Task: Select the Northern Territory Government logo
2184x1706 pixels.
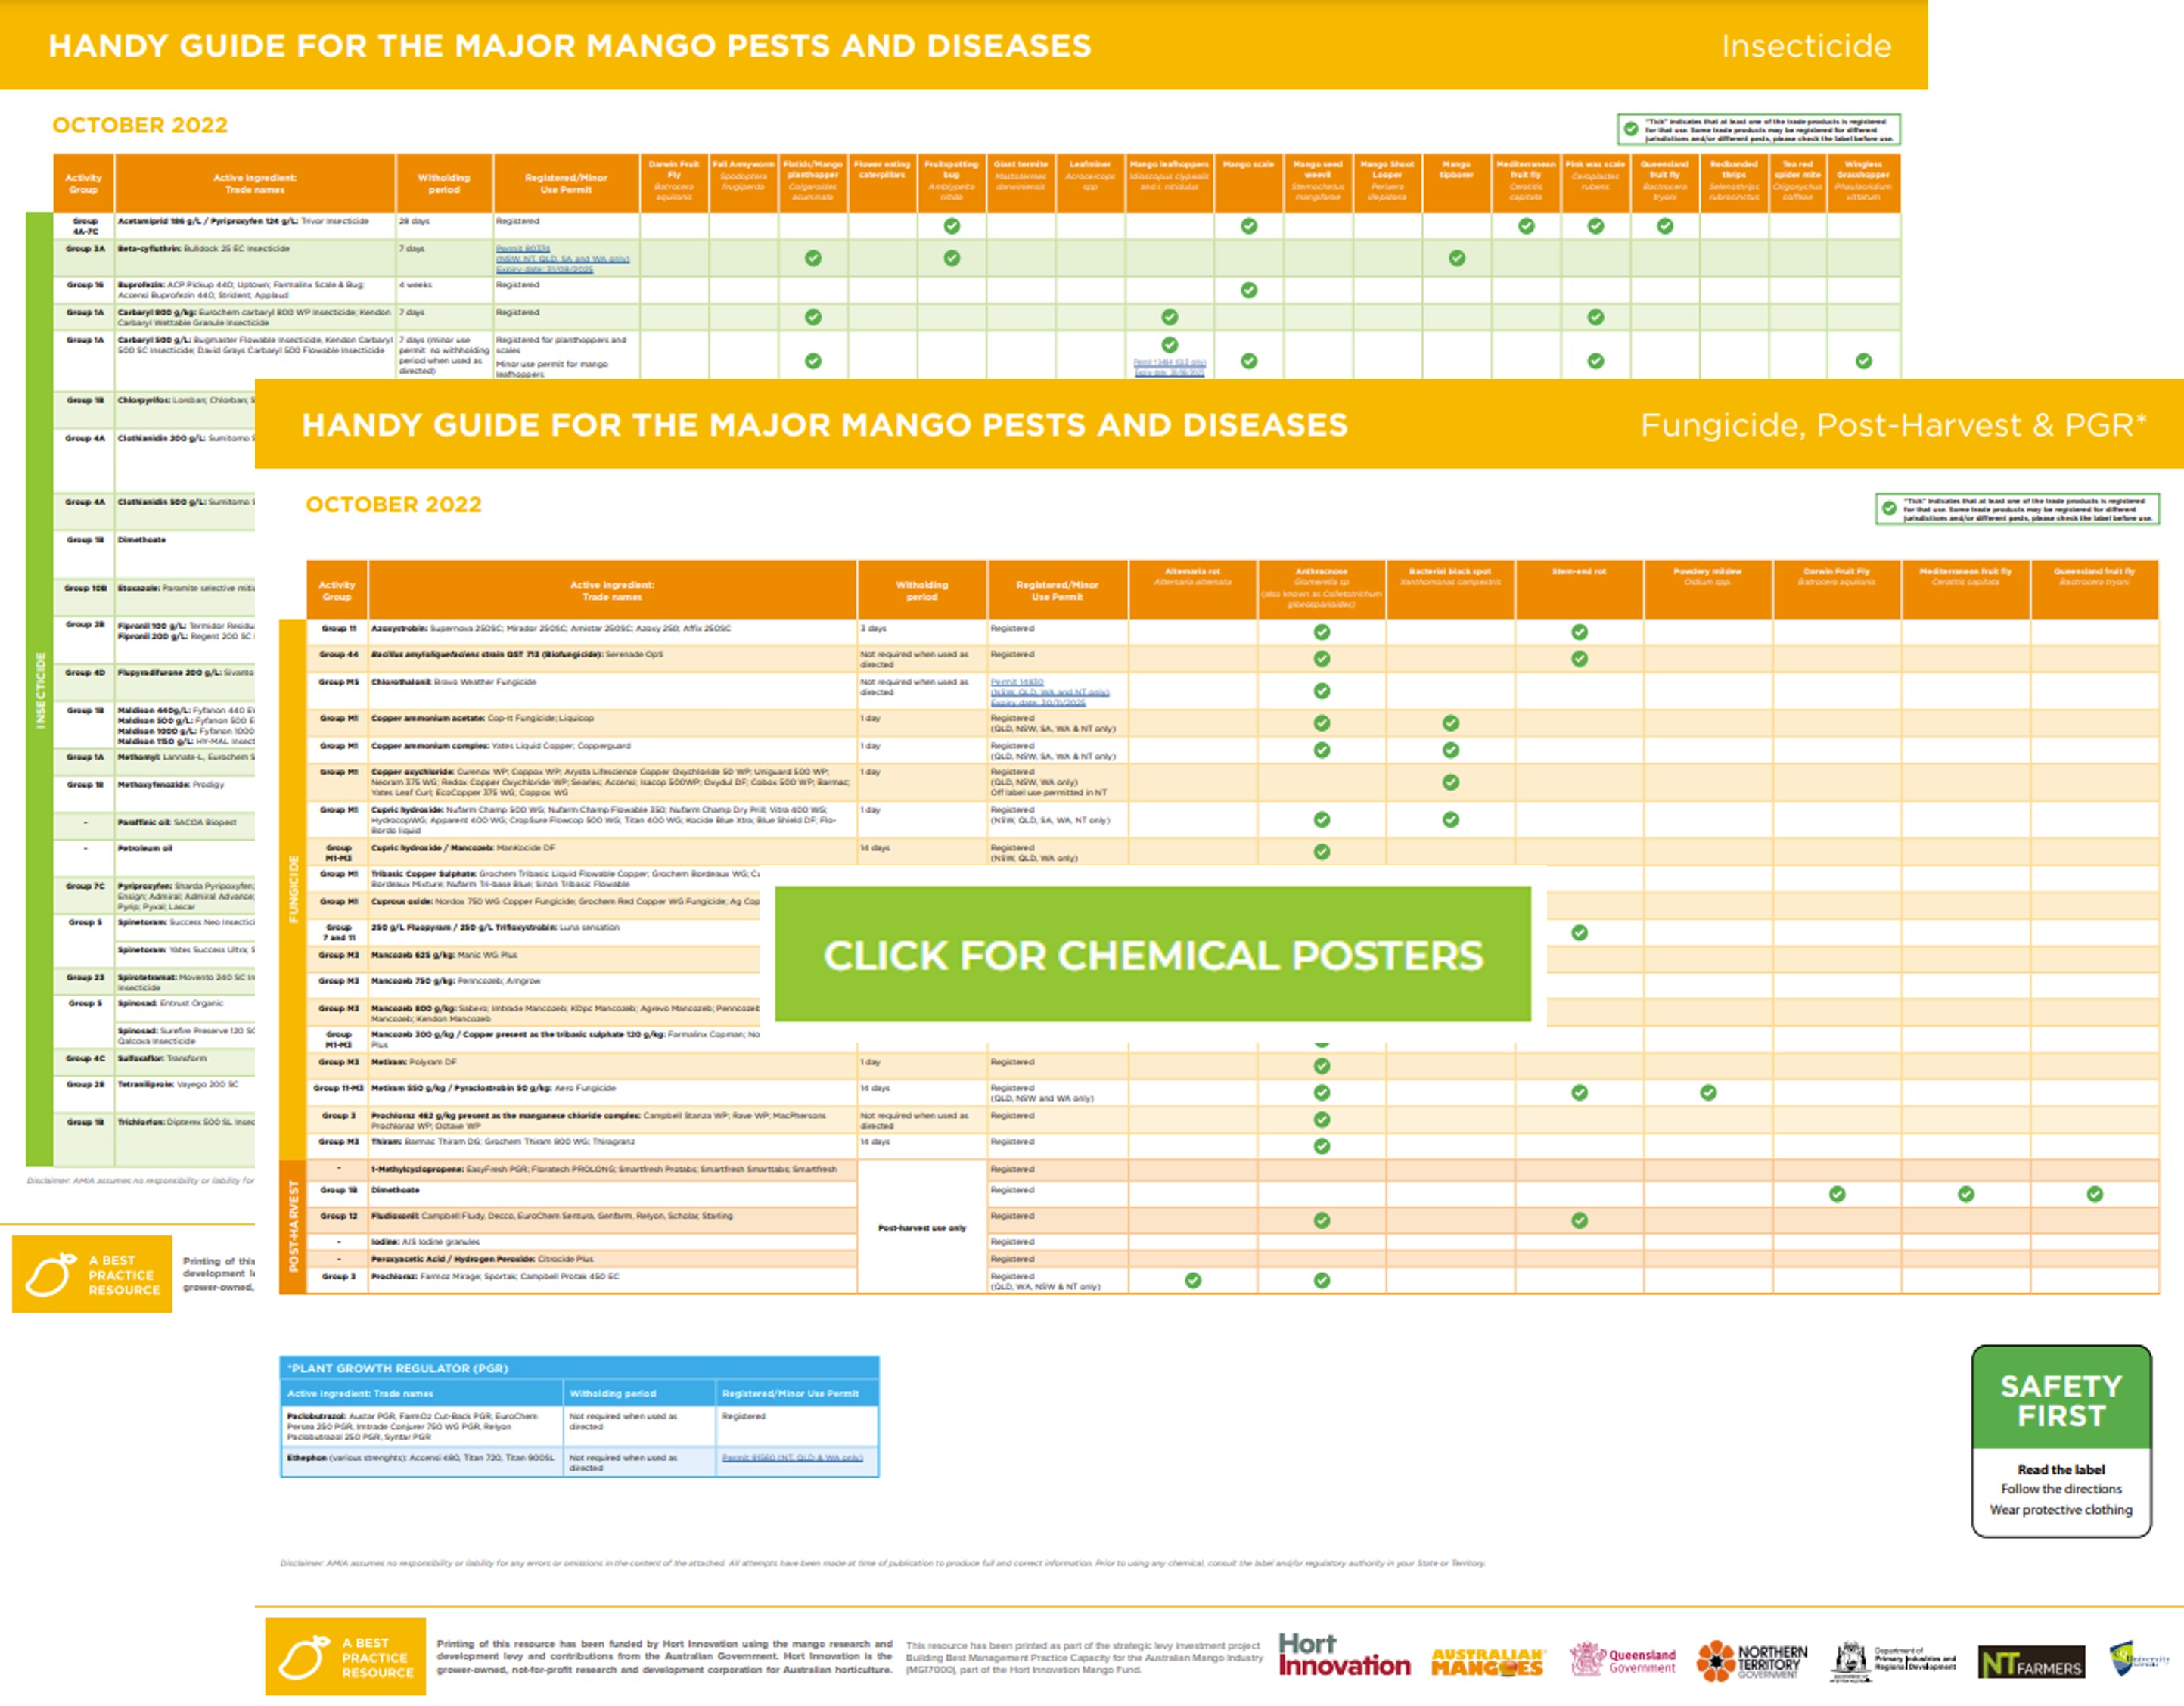Action: coord(1752,1661)
